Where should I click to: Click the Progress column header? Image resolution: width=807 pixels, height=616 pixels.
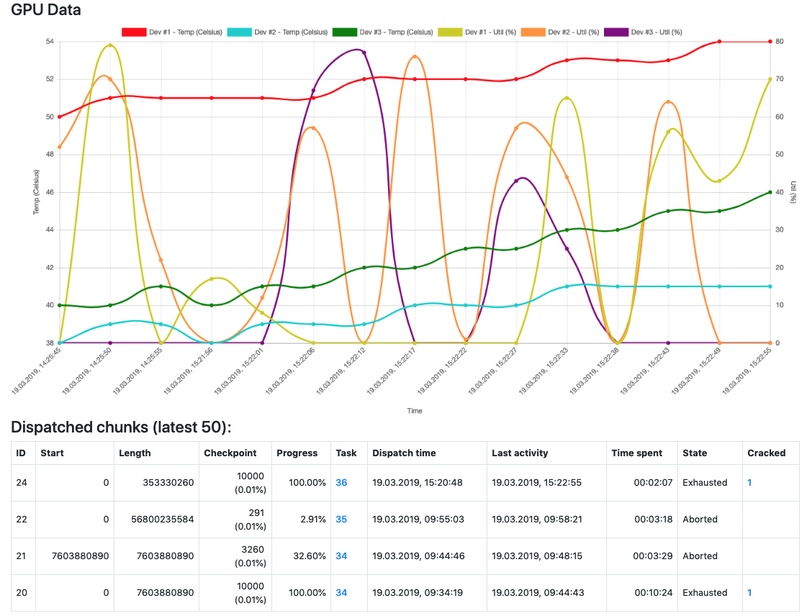297,452
